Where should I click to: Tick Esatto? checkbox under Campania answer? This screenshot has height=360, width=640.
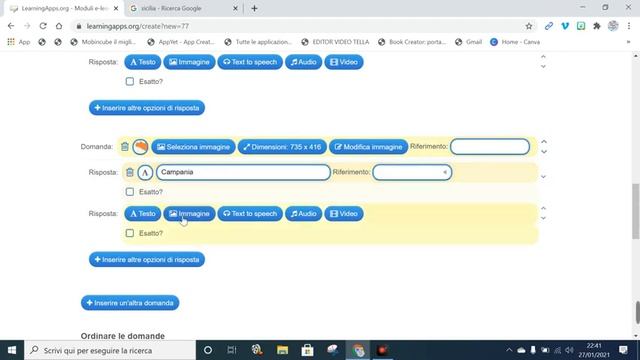coord(130,192)
